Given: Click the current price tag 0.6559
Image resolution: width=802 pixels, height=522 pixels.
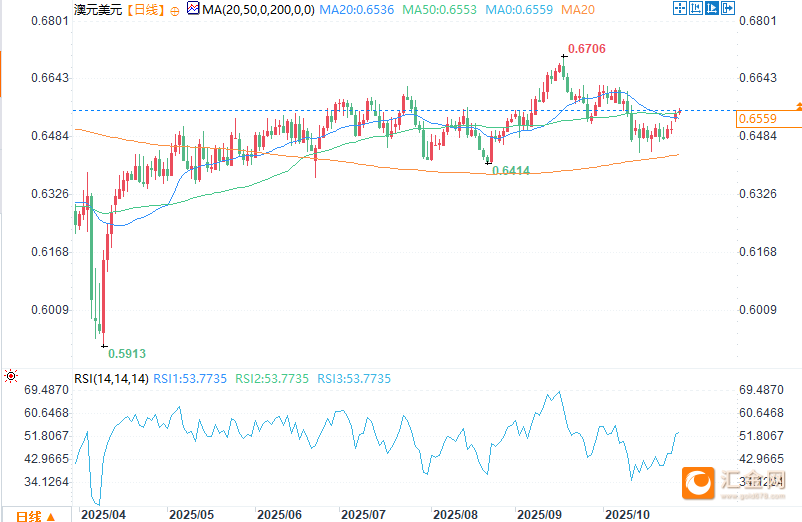Looking at the screenshot, I should point(756,119).
